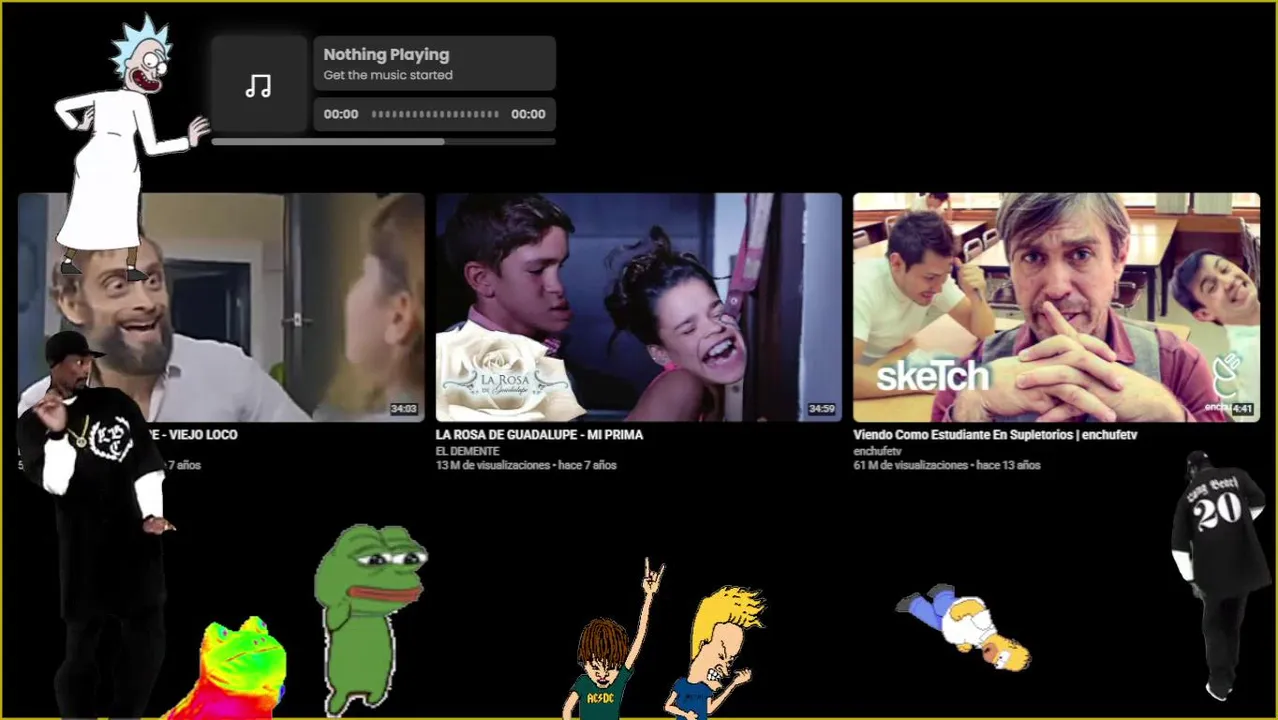Open the enchufetv sketch video thumbnail

click(x=1056, y=307)
